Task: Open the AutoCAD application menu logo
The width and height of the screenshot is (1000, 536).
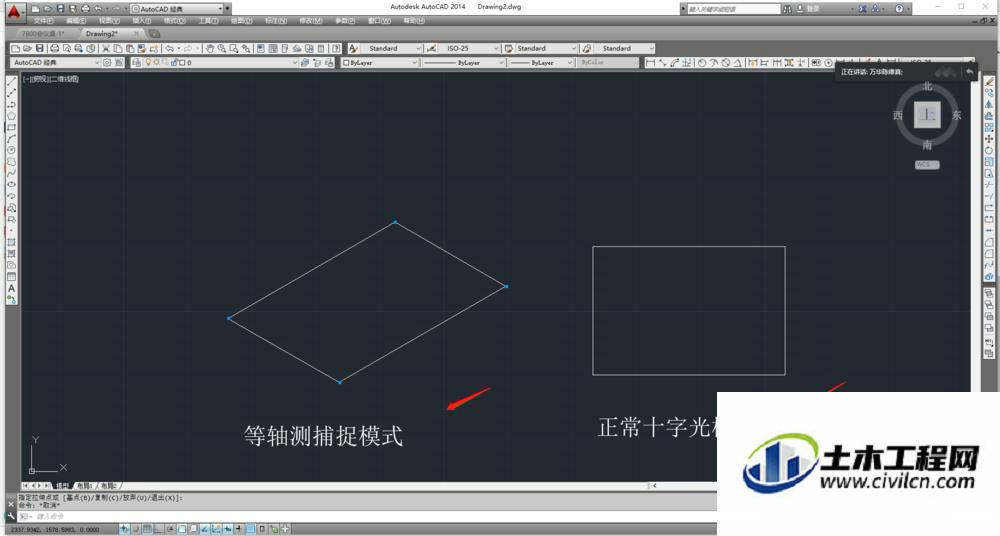Action: [x=14, y=10]
